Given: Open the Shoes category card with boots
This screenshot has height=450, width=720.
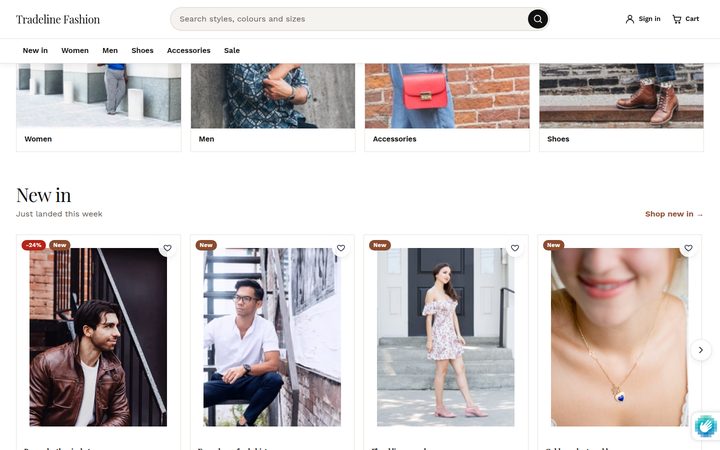Looking at the screenshot, I should 621,107.
